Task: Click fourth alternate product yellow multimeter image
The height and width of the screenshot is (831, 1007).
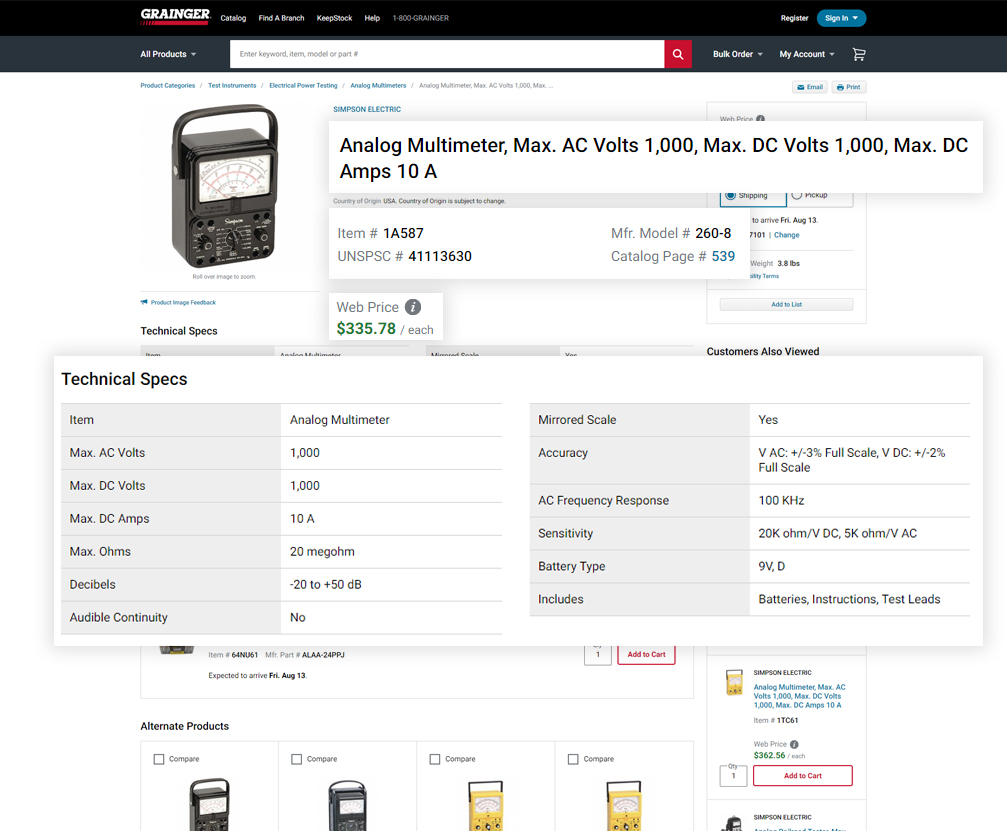Action: coord(624,805)
